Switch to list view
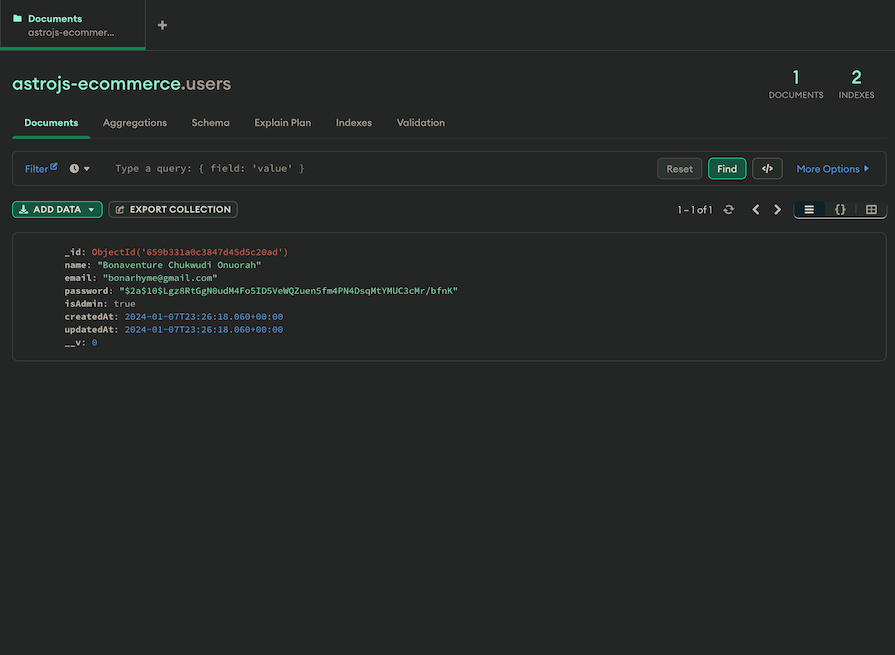The height and width of the screenshot is (655, 895). pos(809,209)
